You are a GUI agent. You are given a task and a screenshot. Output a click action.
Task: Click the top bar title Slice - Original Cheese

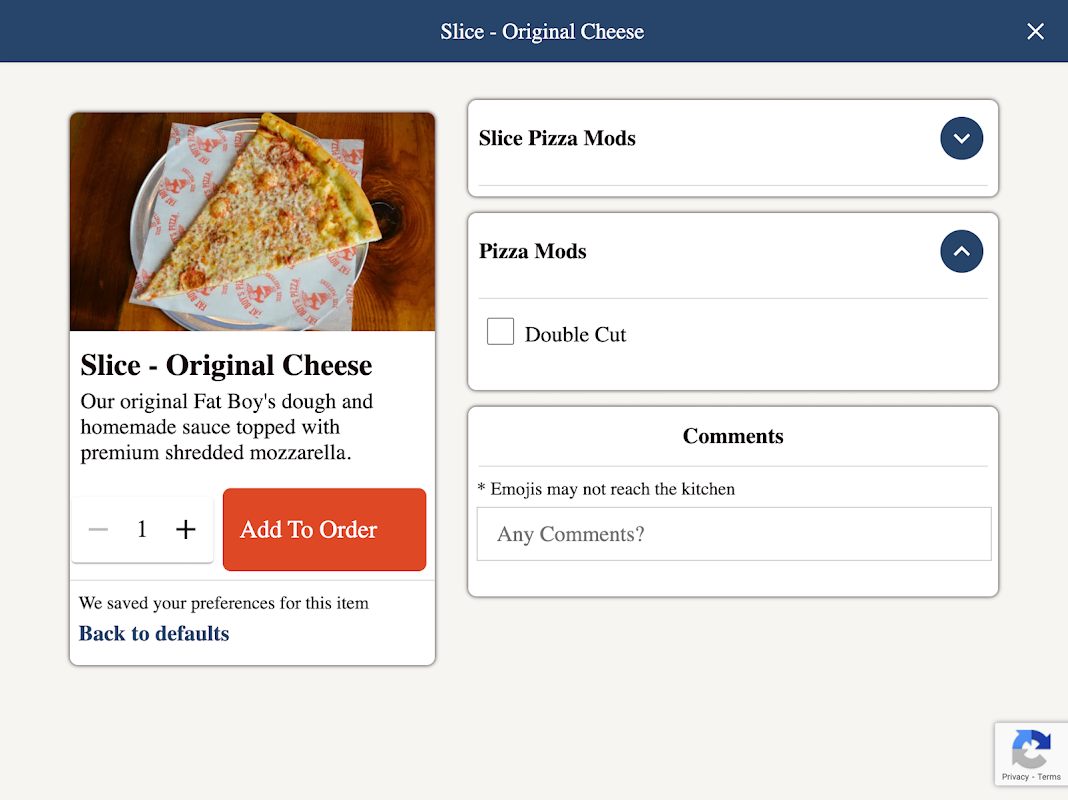pos(542,31)
